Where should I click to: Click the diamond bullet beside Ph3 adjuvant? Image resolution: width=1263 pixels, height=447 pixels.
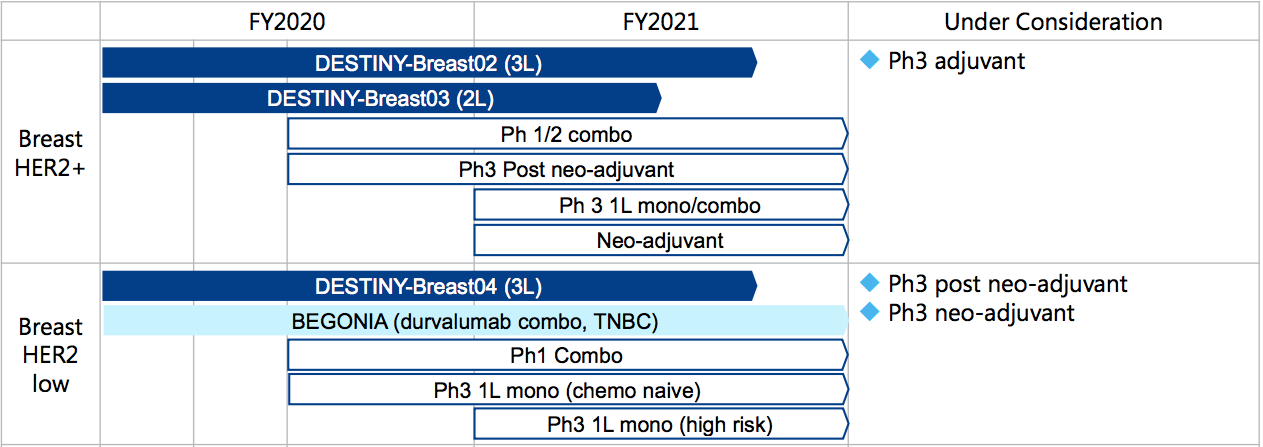869,61
